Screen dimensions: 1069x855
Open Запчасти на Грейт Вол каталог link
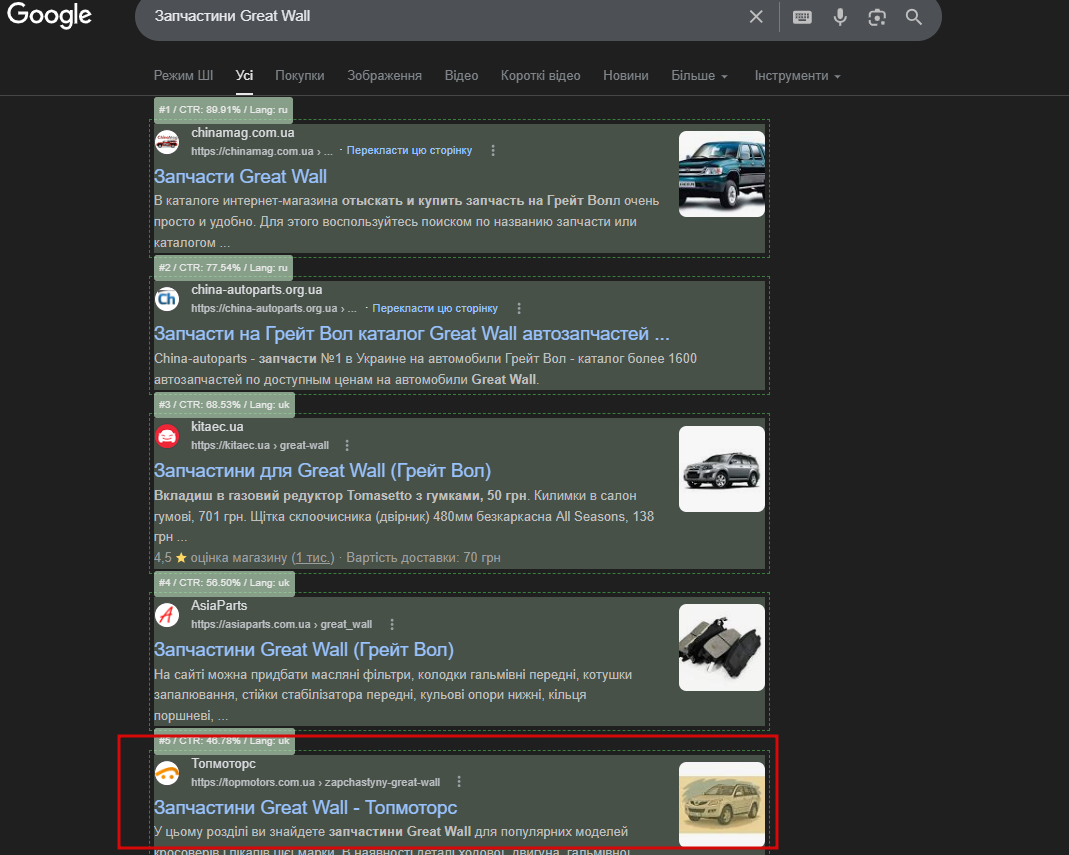pyautogui.click(x=411, y=333)
